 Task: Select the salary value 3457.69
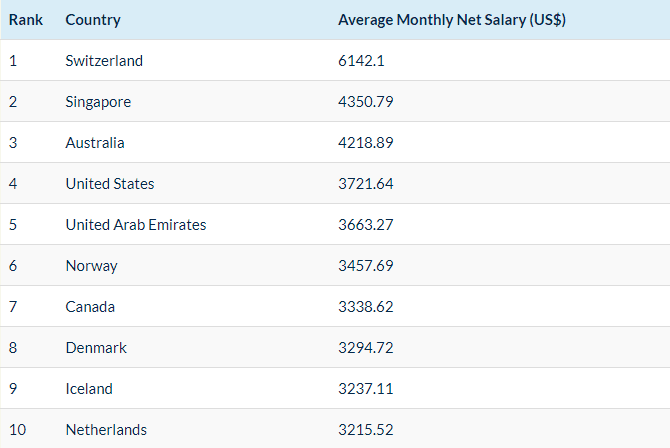366,266
